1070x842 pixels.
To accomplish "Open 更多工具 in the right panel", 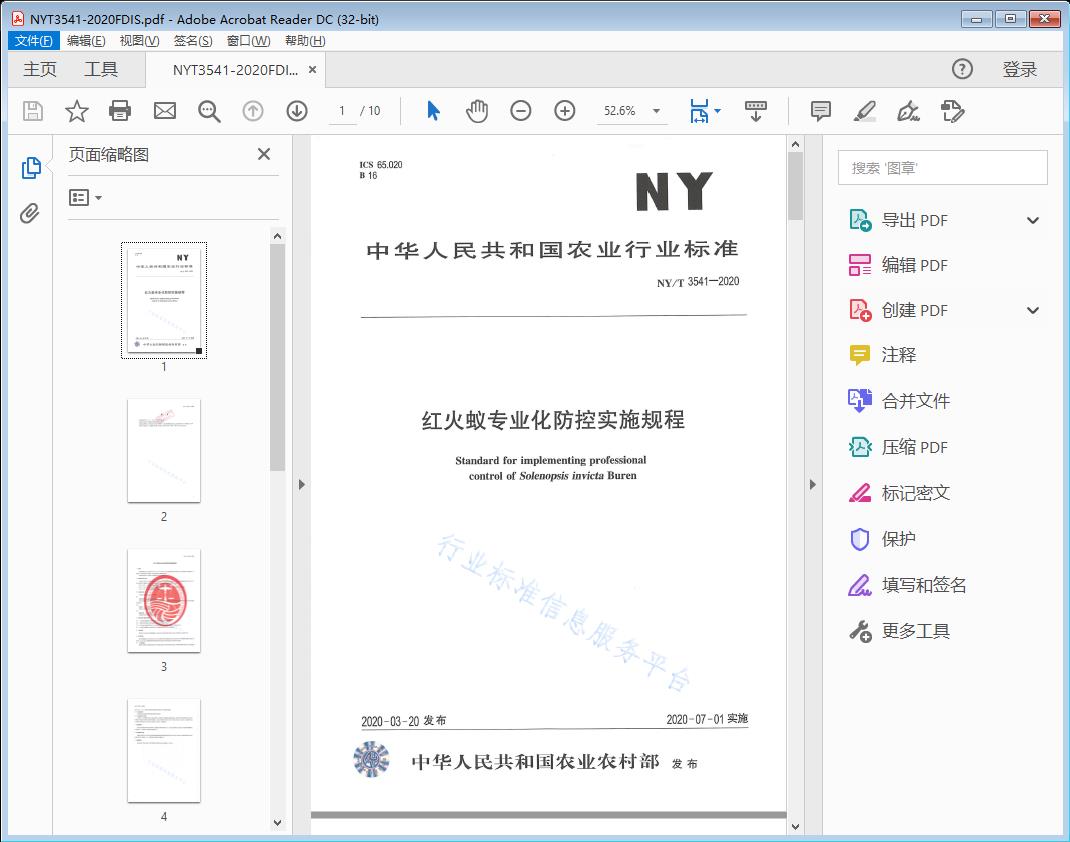I will click(x=916, y=630).
